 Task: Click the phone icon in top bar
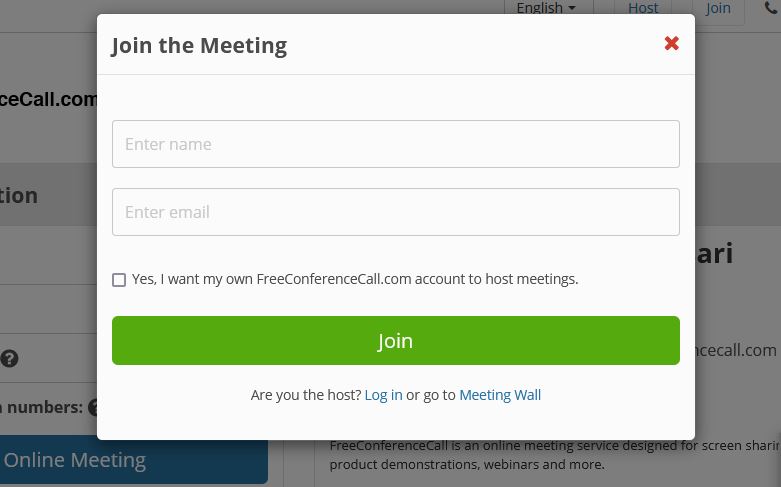[x=772, y=7]
